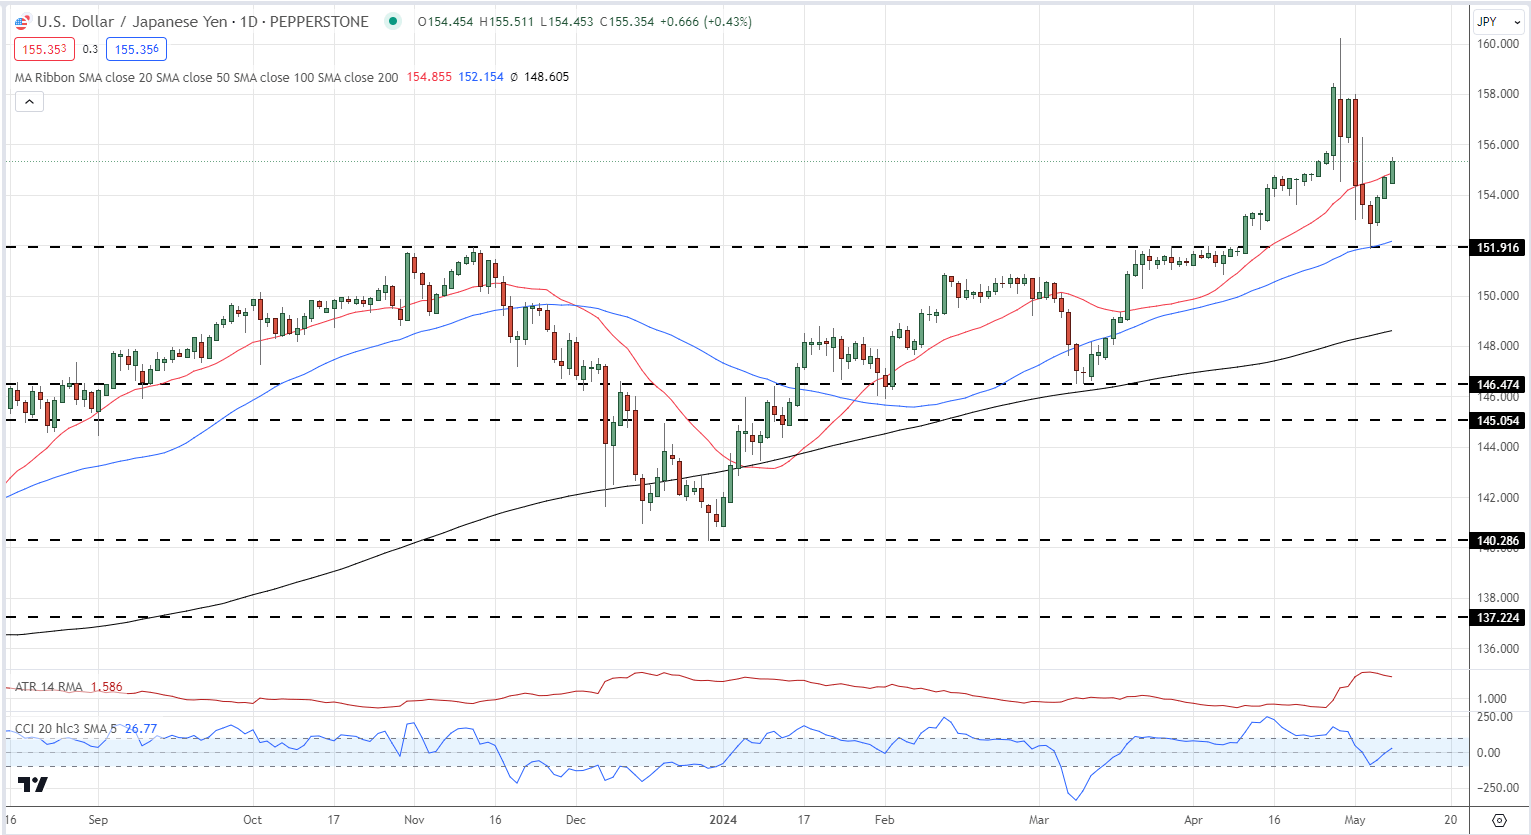Click the 150.000 price axis label

(1498, 296)
